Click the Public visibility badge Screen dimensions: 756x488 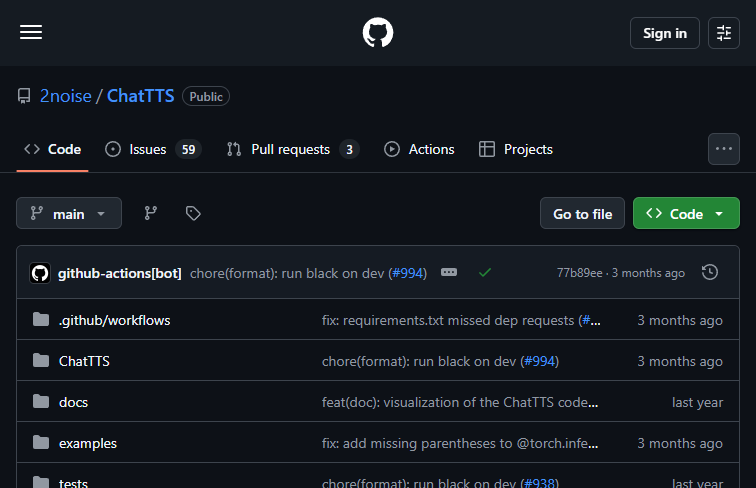(206, 96)
